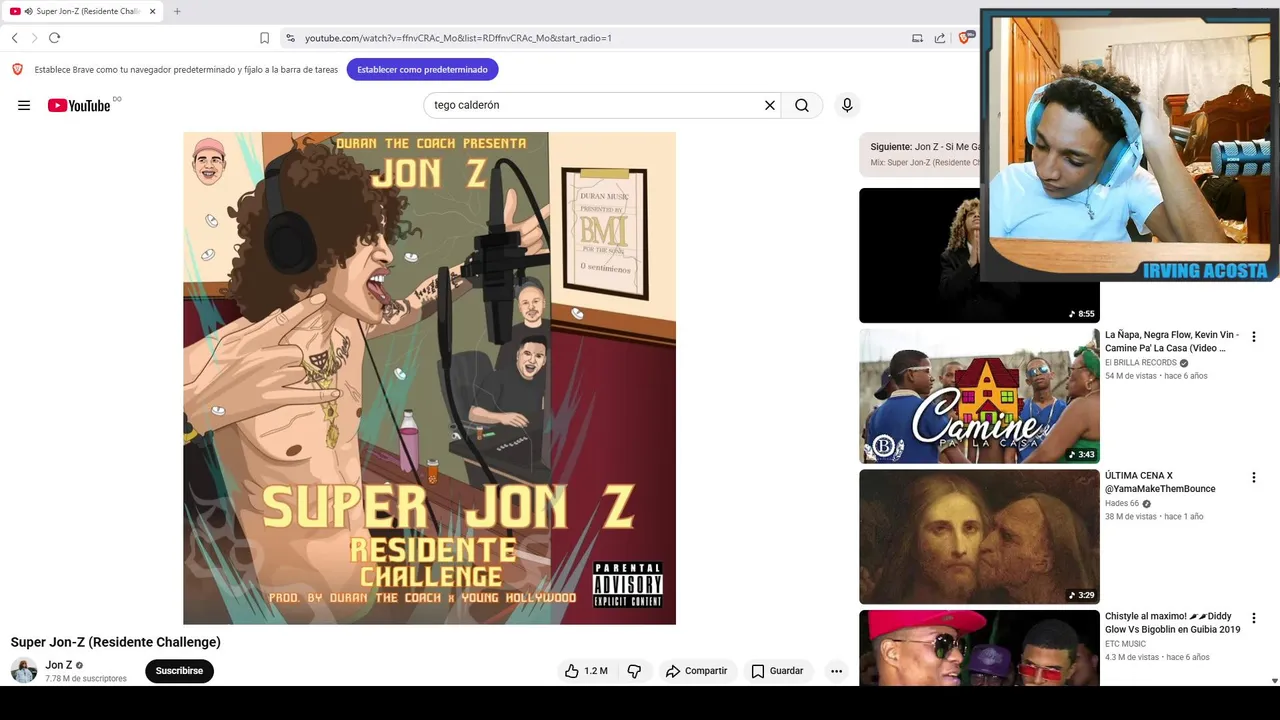Click the 54 M de vistas text

coord(1131,376)
